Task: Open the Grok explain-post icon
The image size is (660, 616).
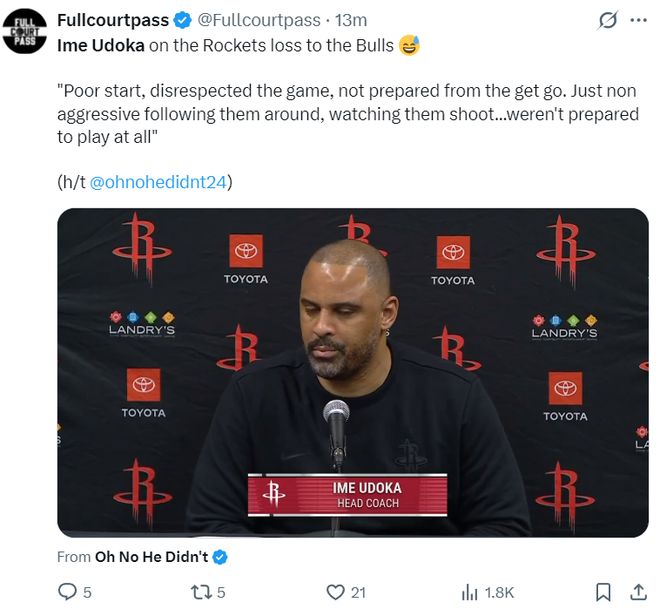Action: pyautogui.click(x=608, y=20)
